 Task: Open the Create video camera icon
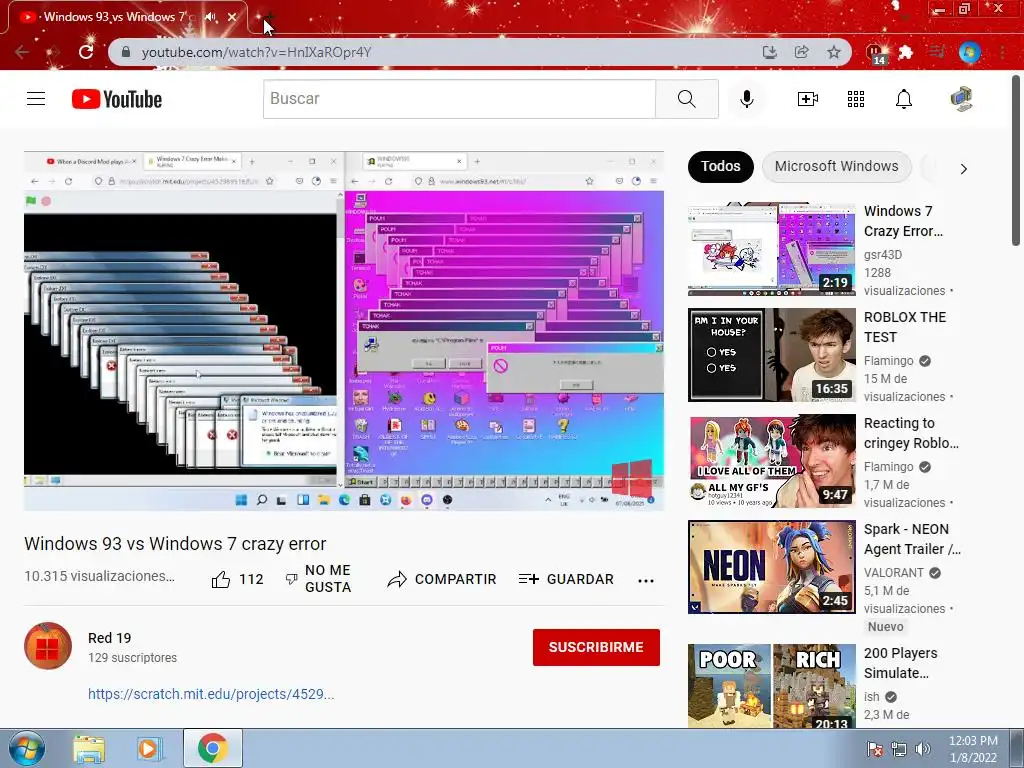(x=807, y=99)
